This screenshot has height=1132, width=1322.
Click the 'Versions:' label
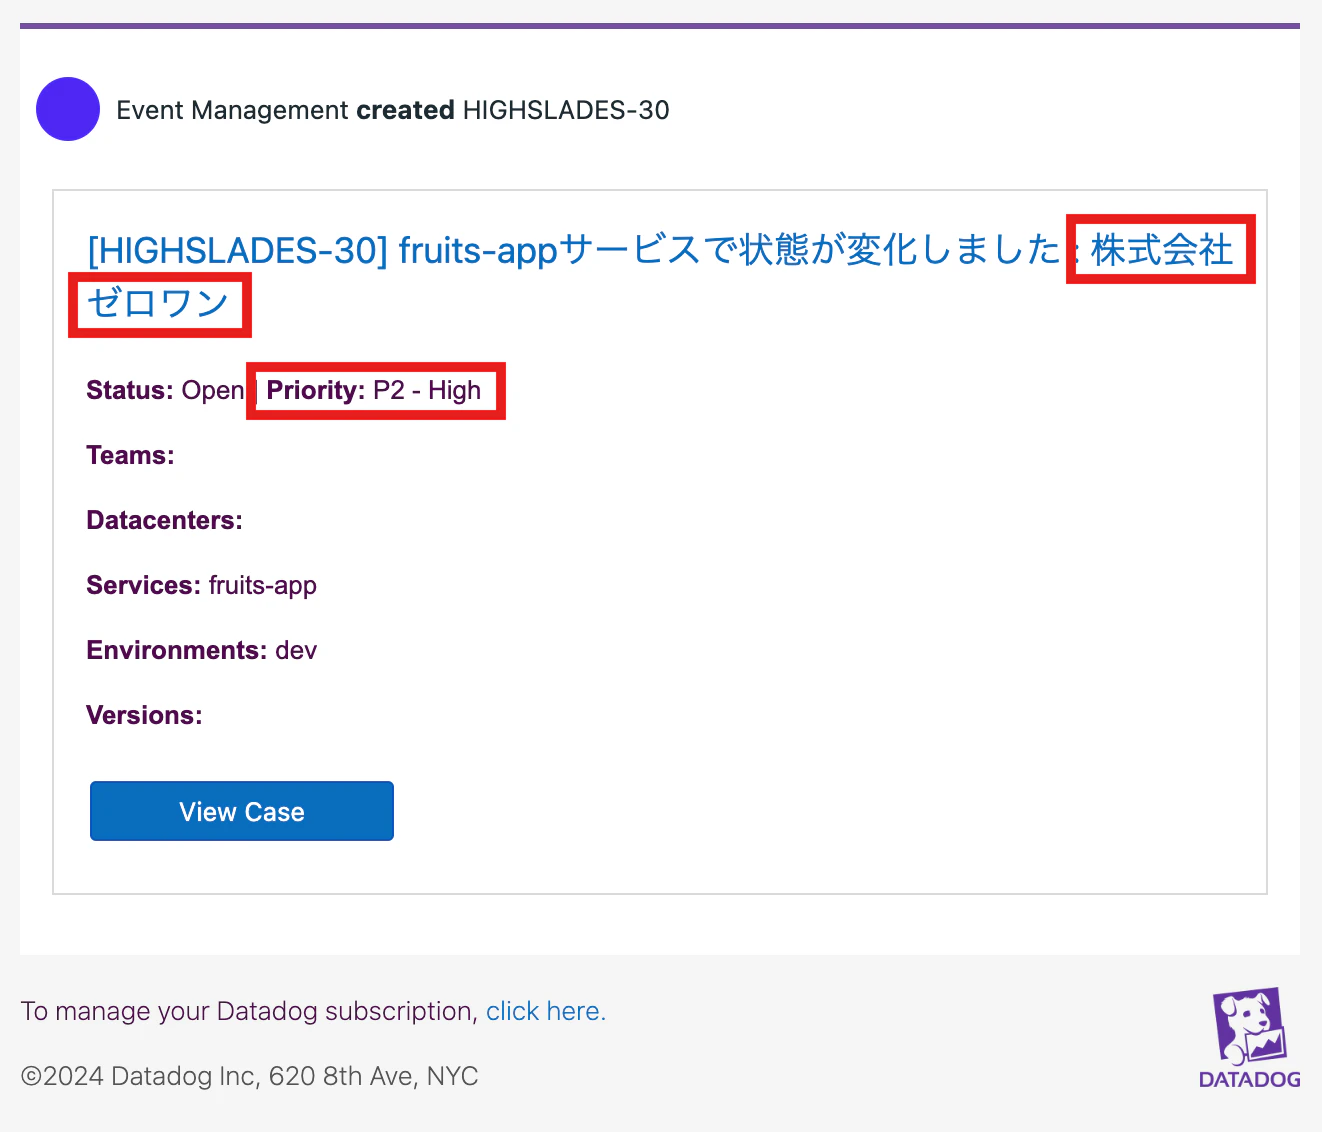(x=144, y=715)
